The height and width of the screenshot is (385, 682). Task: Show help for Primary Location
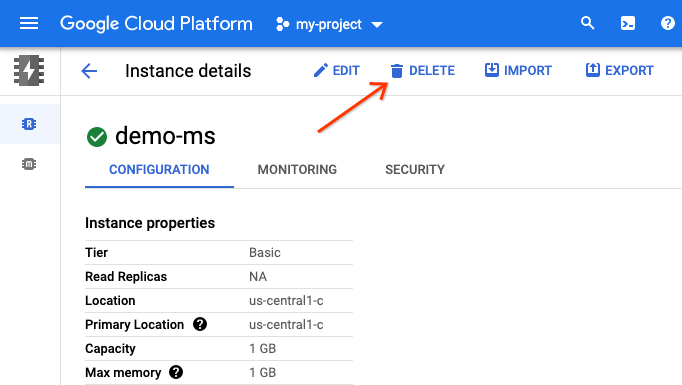pyautogui.click(x=200, y=324)
